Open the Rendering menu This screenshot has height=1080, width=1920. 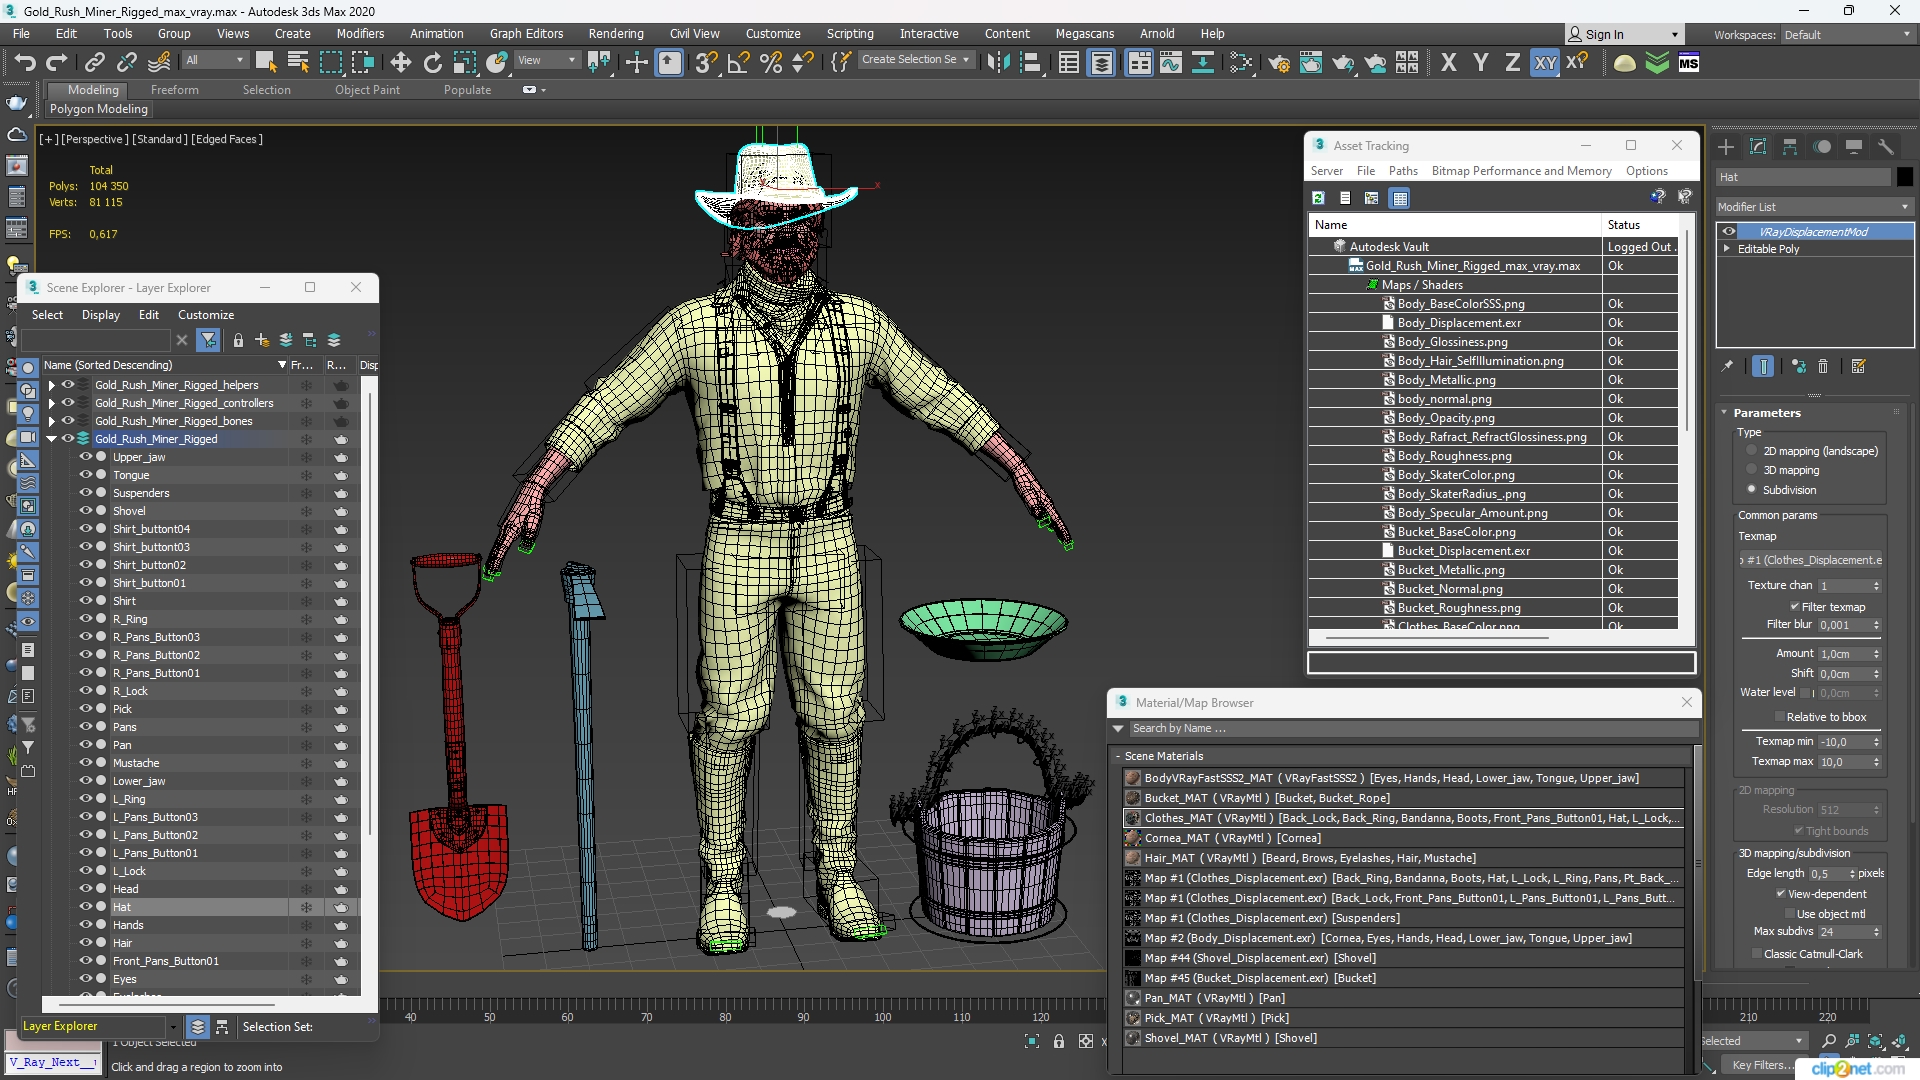point(616,34)
